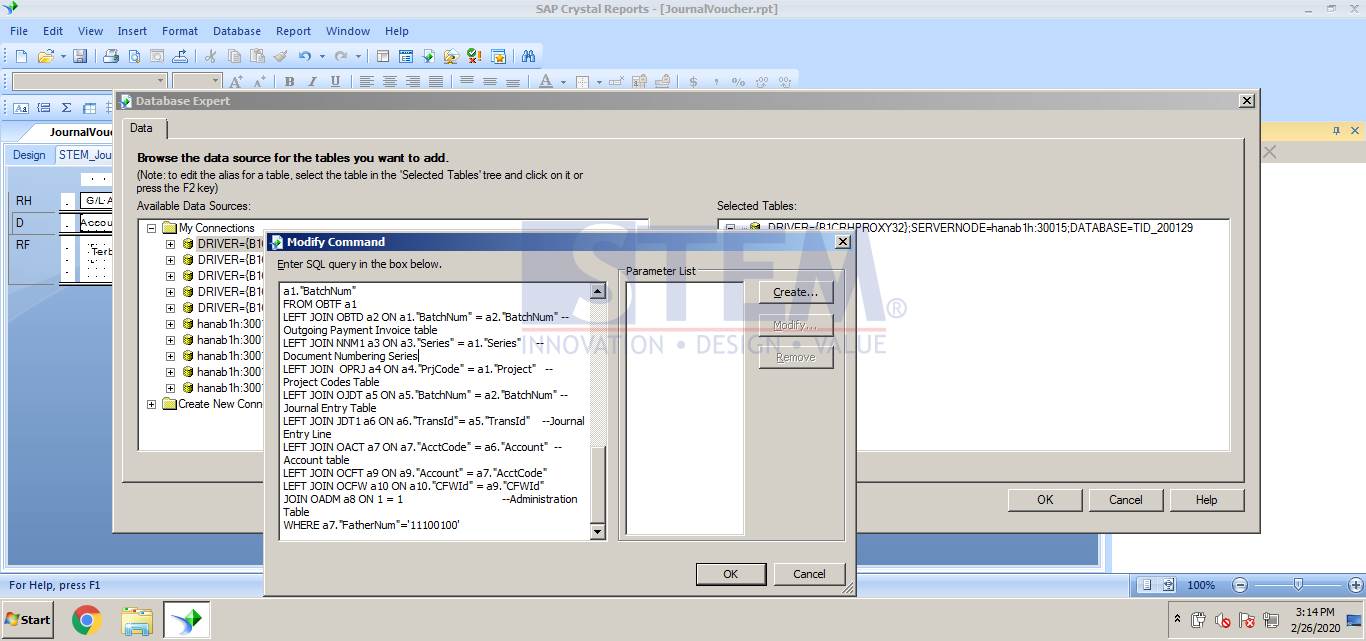
Task: Click the Align Right icon
Action: [412, 81]
